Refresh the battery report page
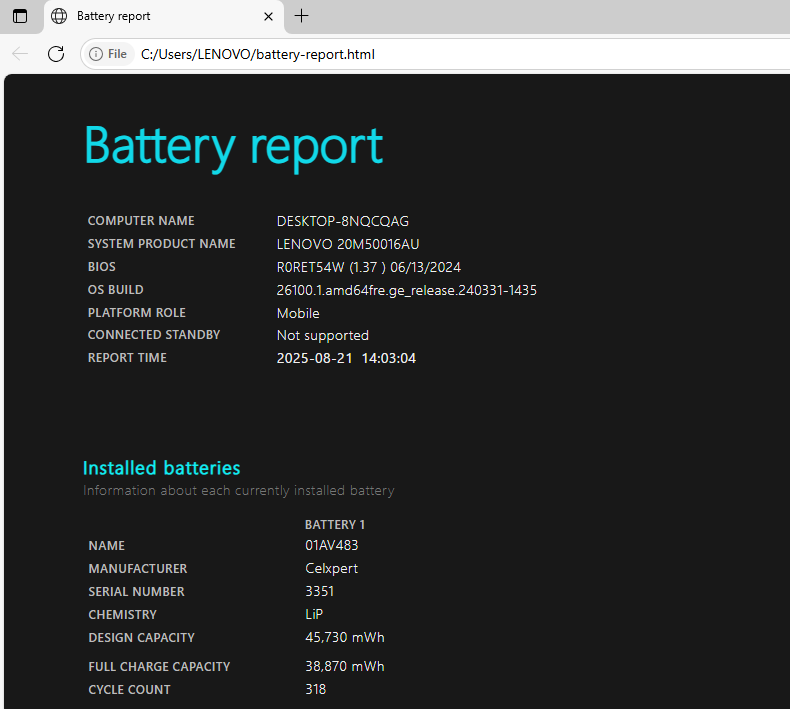Image resolution: width=790 pixels, height=709 pixels. pyautogui.click(x=56, y=54)
